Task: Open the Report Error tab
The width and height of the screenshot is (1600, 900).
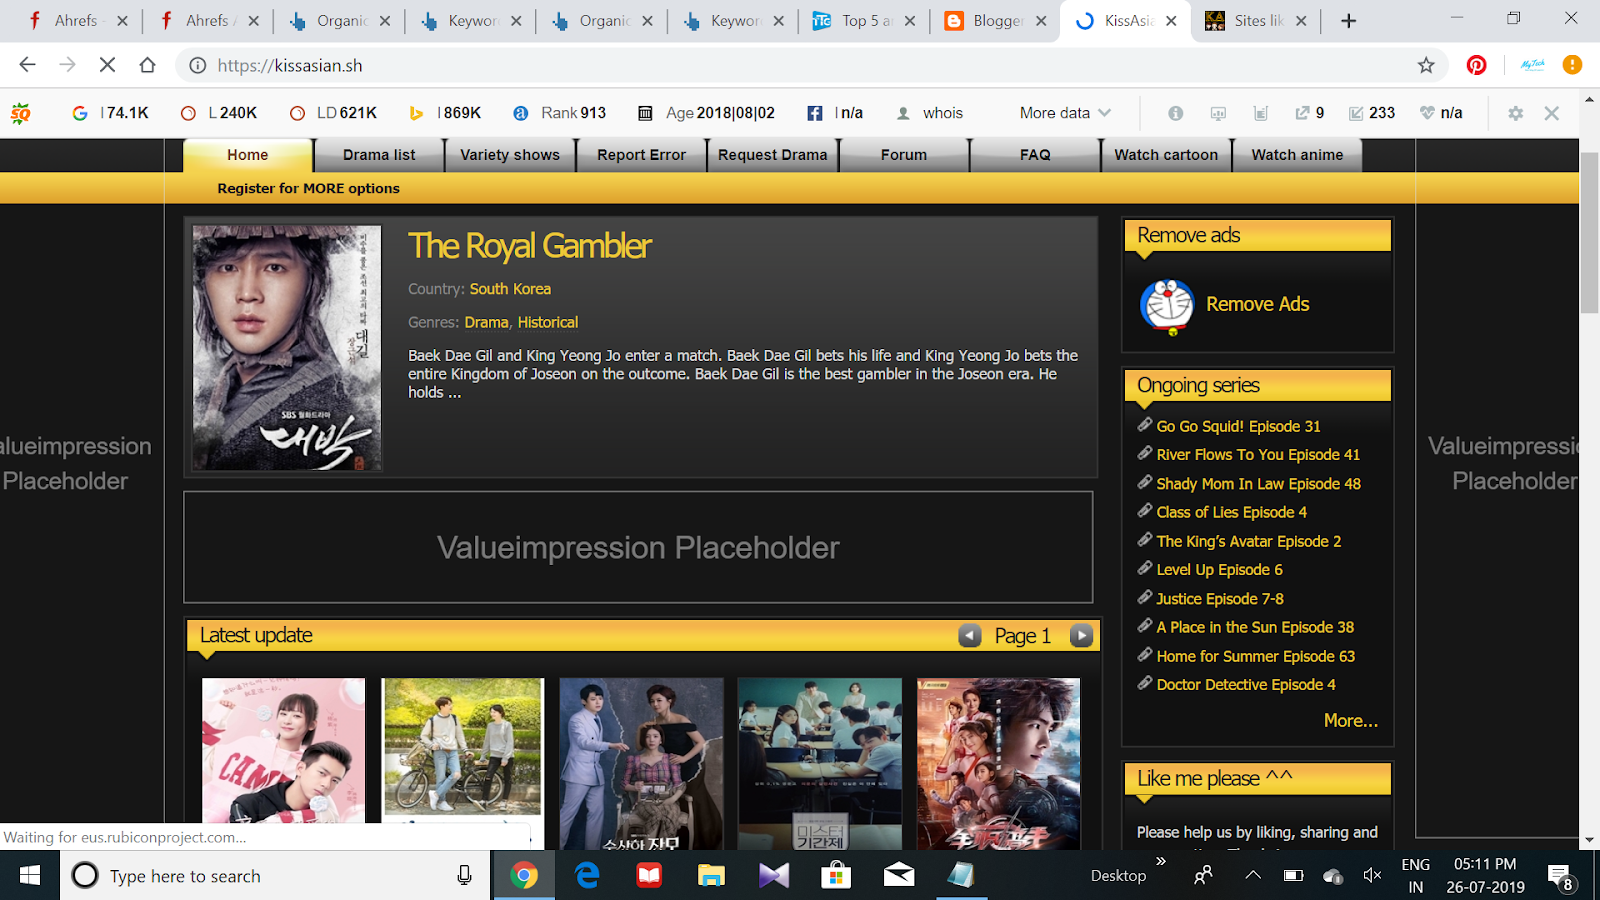Action: tap(642, 155)
